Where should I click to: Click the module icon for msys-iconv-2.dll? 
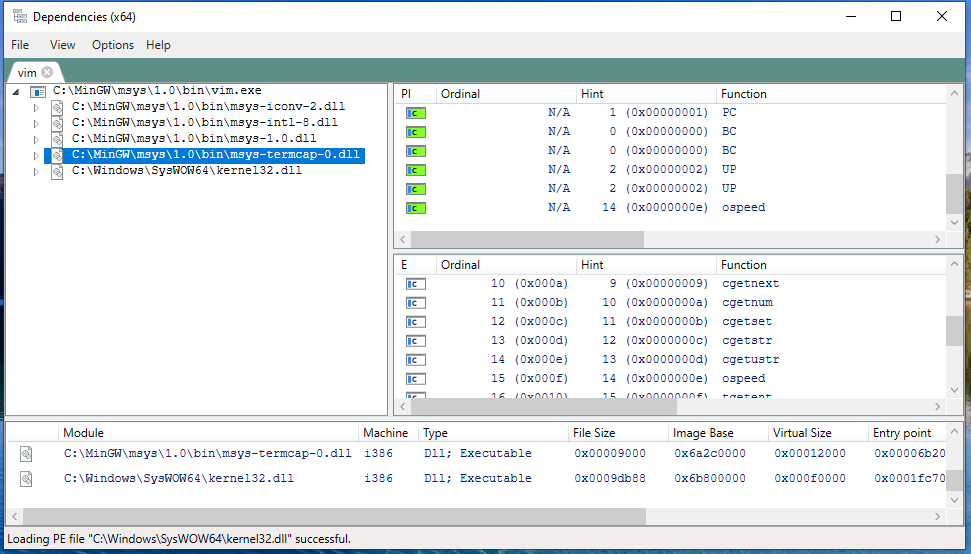coord(57,107)
